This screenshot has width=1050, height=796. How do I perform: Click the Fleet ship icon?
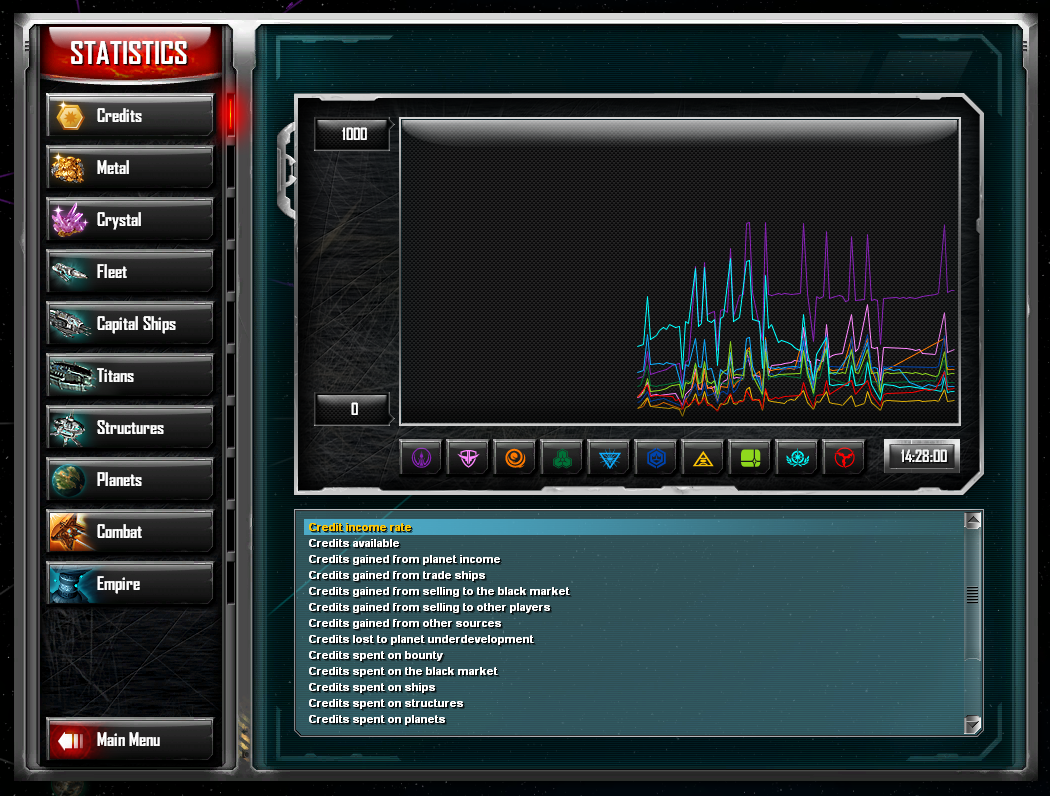pyautogui.click(x=69, y=272)
